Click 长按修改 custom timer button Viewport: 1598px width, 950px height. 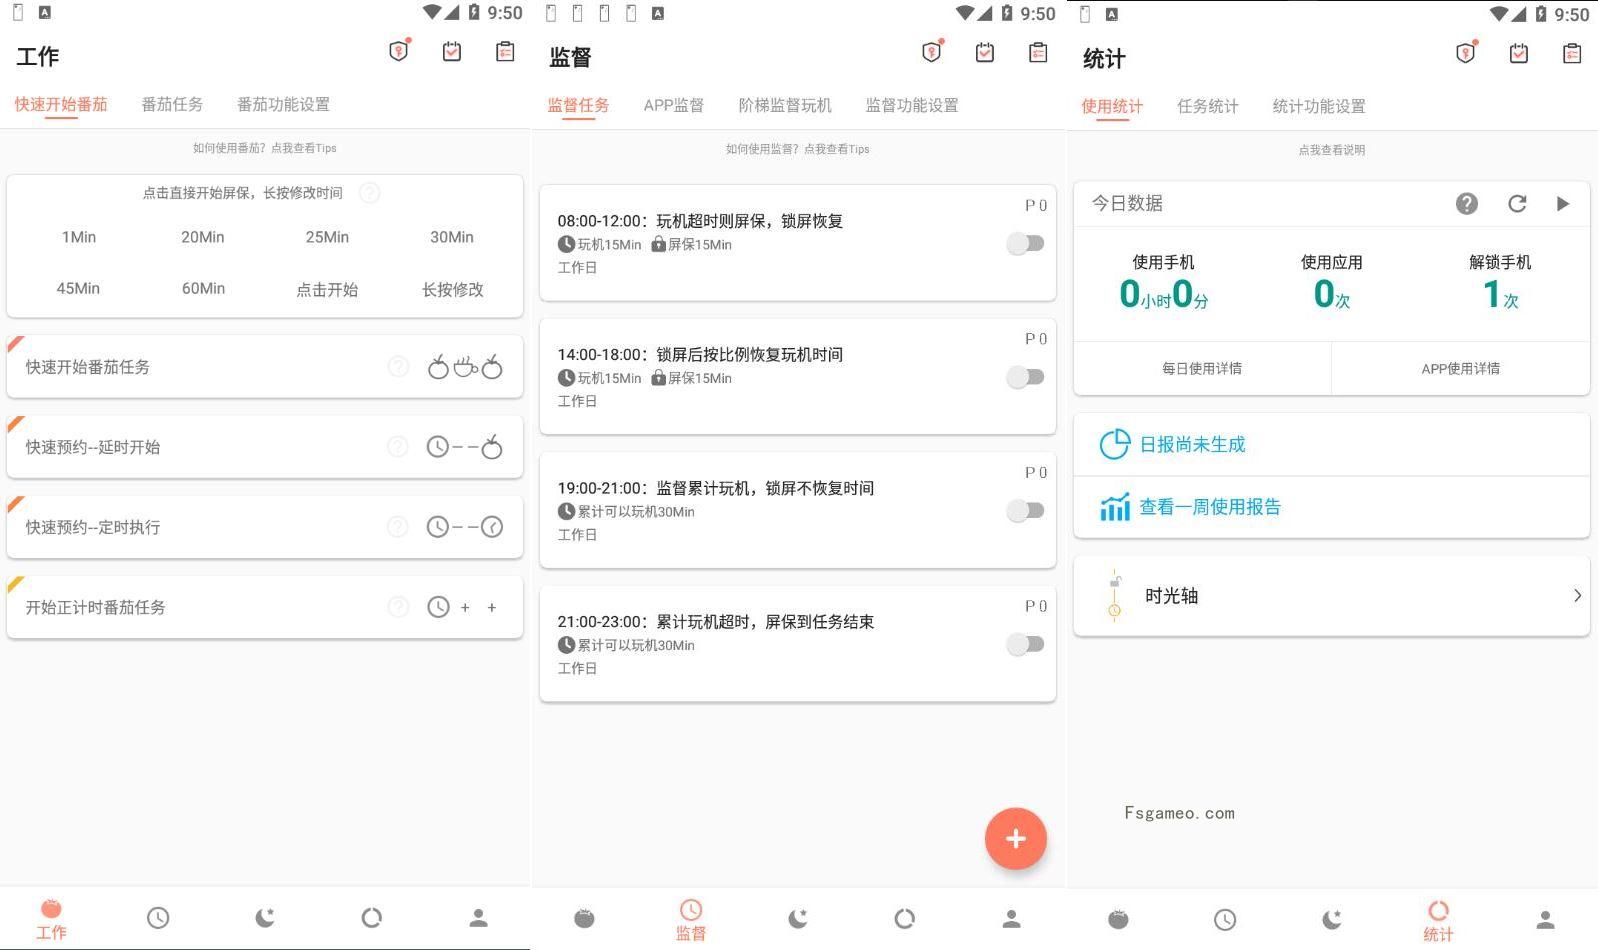(x=452, y=289)
